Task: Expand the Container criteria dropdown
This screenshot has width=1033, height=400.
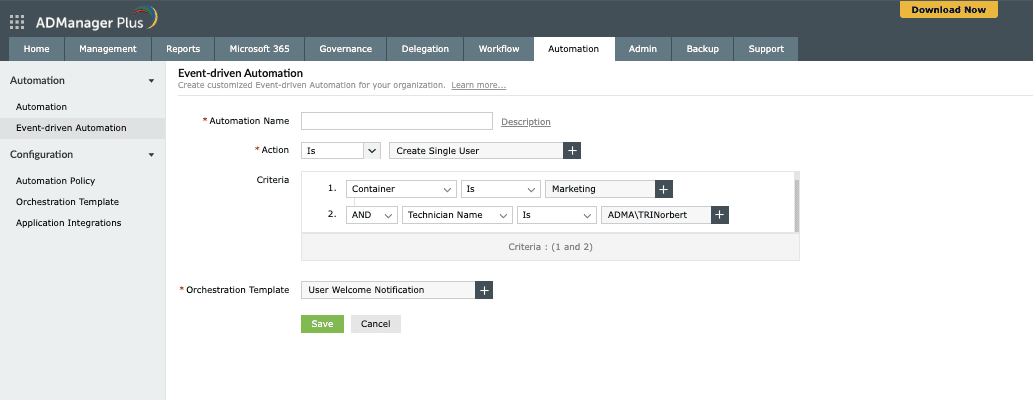Action: click(401, 188)
